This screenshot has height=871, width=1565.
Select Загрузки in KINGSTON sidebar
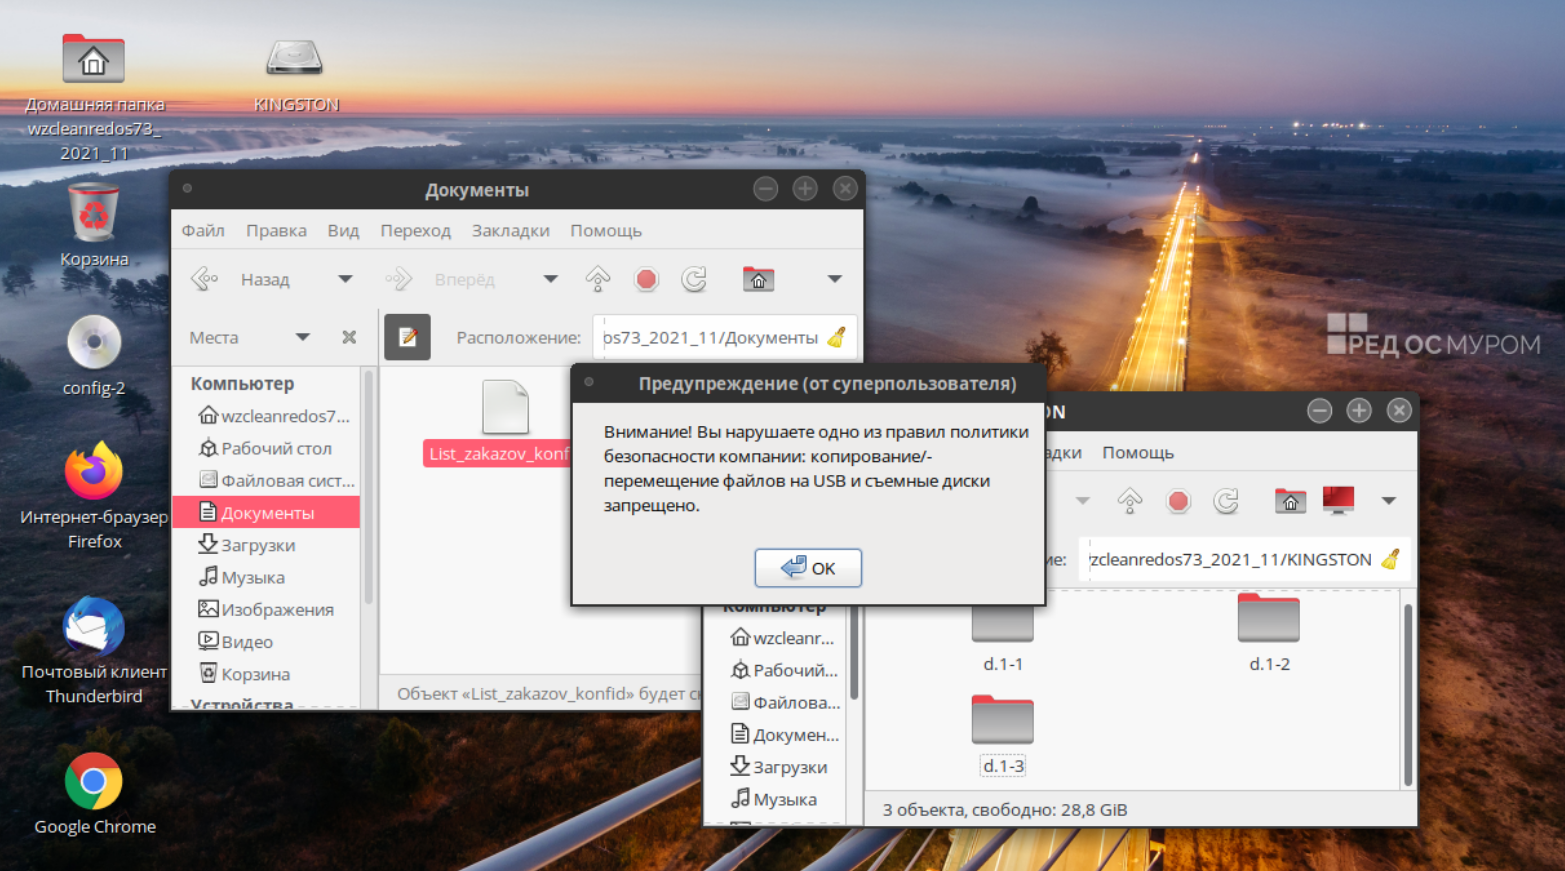coord(779,767)
